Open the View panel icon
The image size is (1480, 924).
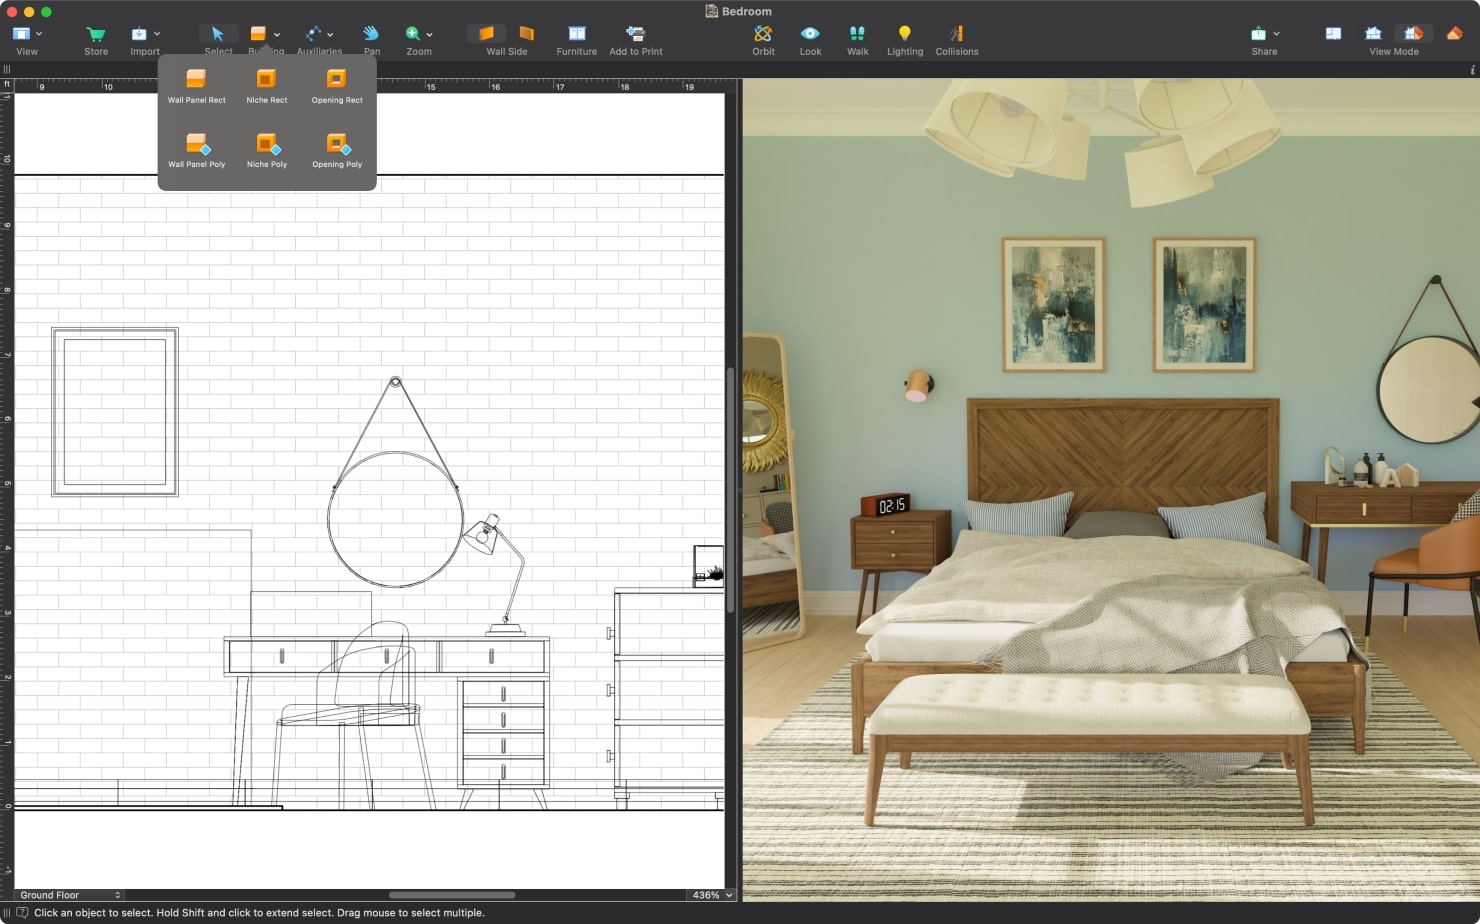coord(21,34)
